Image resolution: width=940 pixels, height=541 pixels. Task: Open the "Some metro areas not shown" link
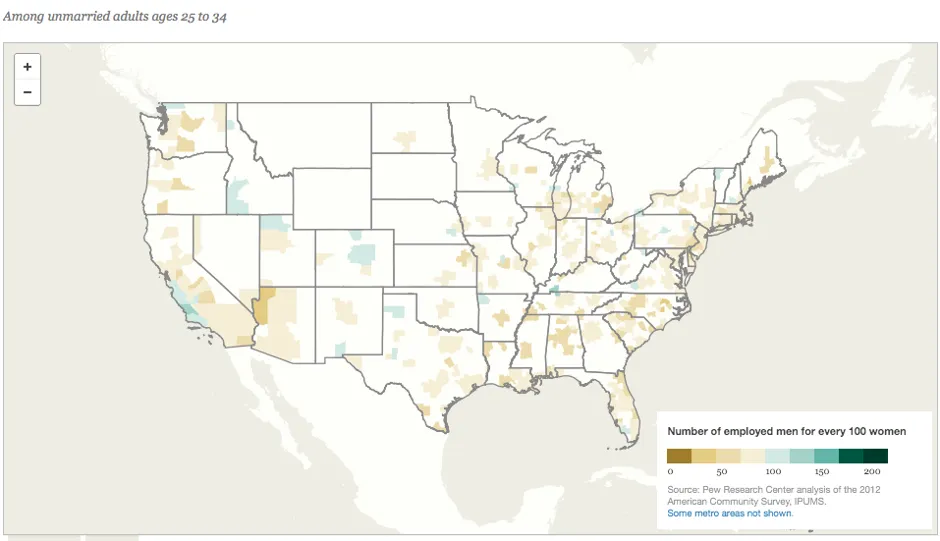(729, 513)
